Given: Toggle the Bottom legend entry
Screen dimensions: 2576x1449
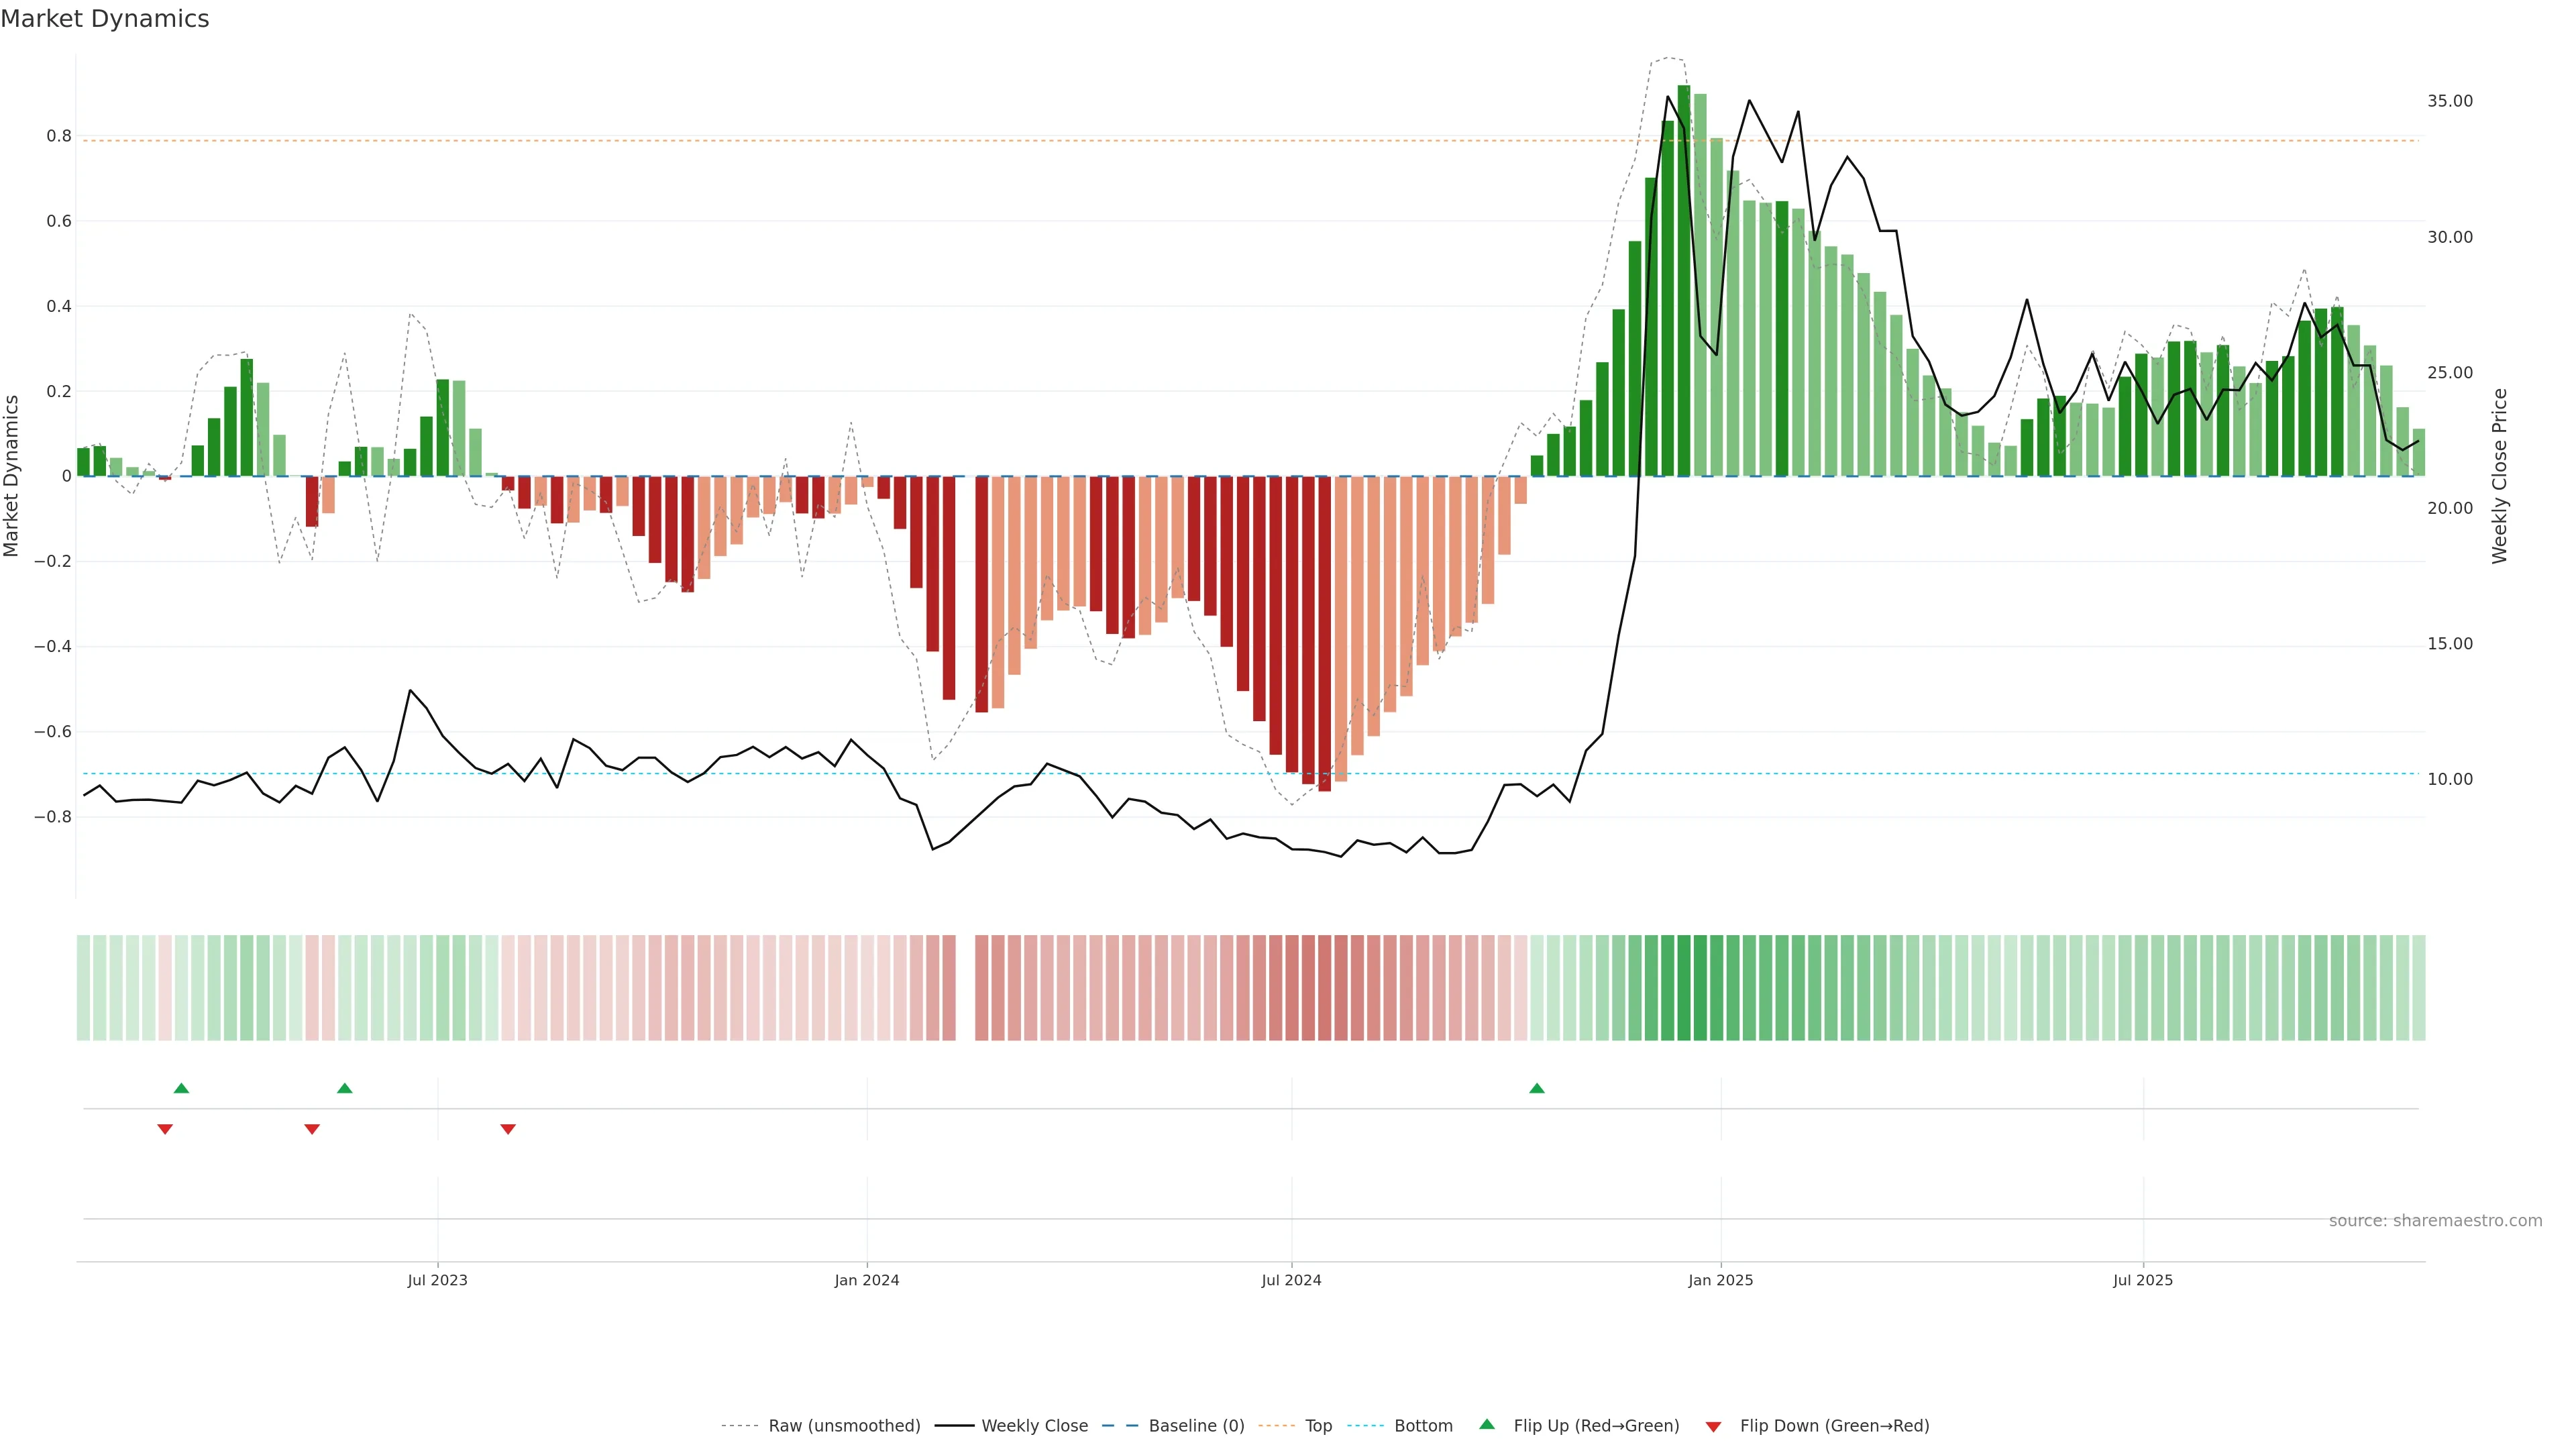Looking at the screenshot, I should pyautogui.click(x=1423, y=1426).
